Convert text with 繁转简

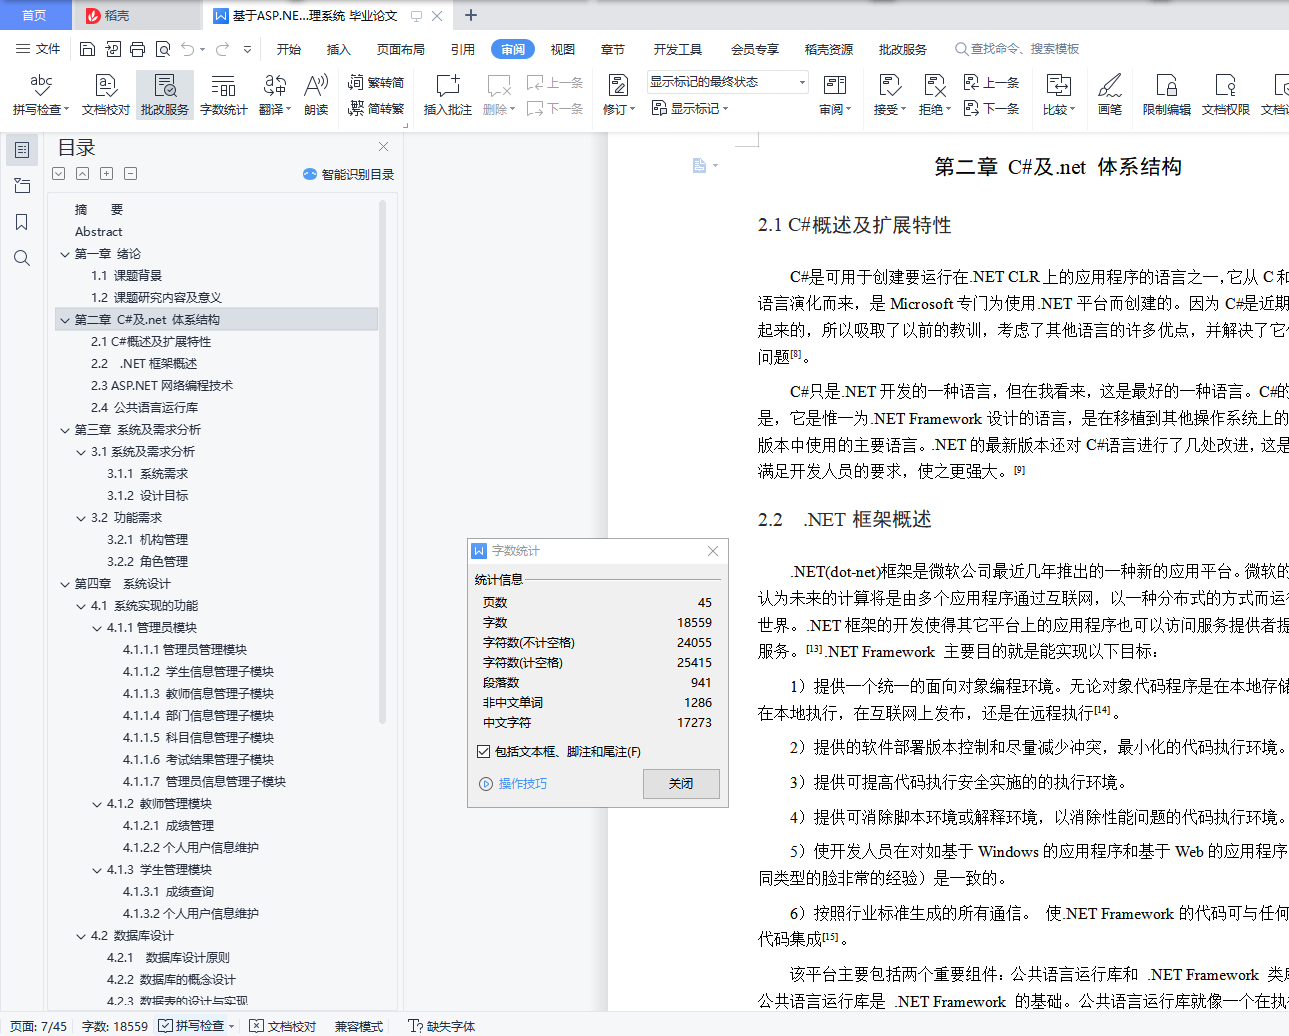tap(376, 83)
